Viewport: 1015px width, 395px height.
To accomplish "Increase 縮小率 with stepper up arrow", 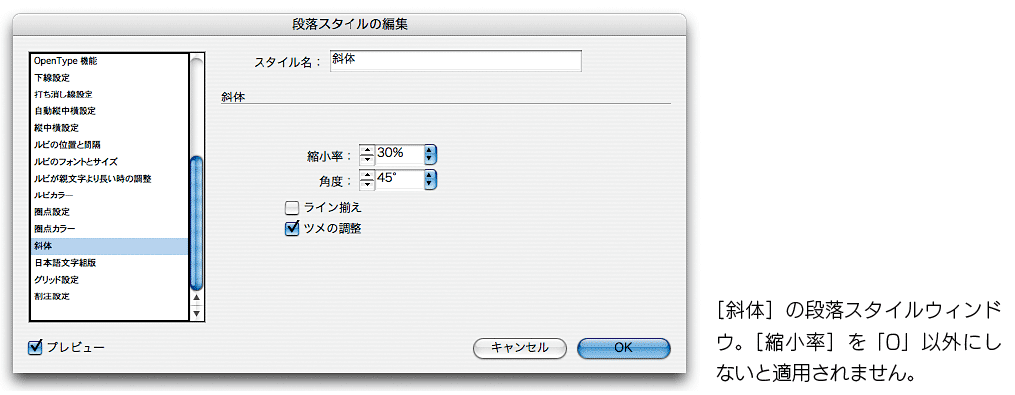I will (367, 150).
